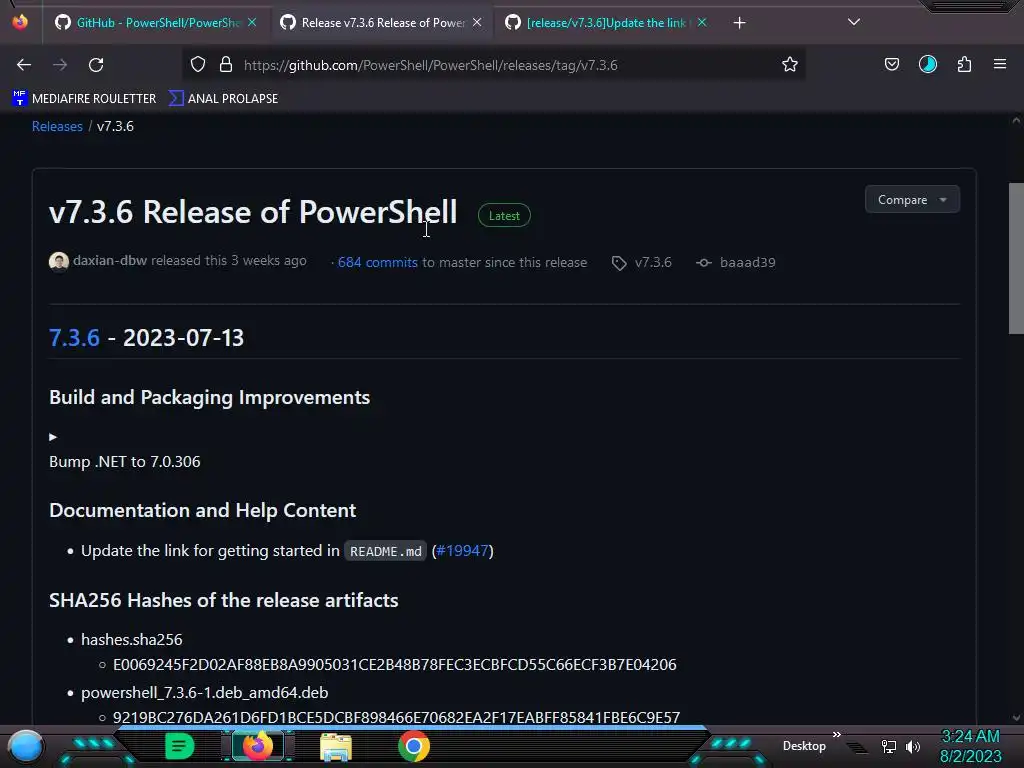The width and height of the screenshot is (1024, 768).
Task: Open the Desktop toolbar label
Action: [x=804, y=746]
